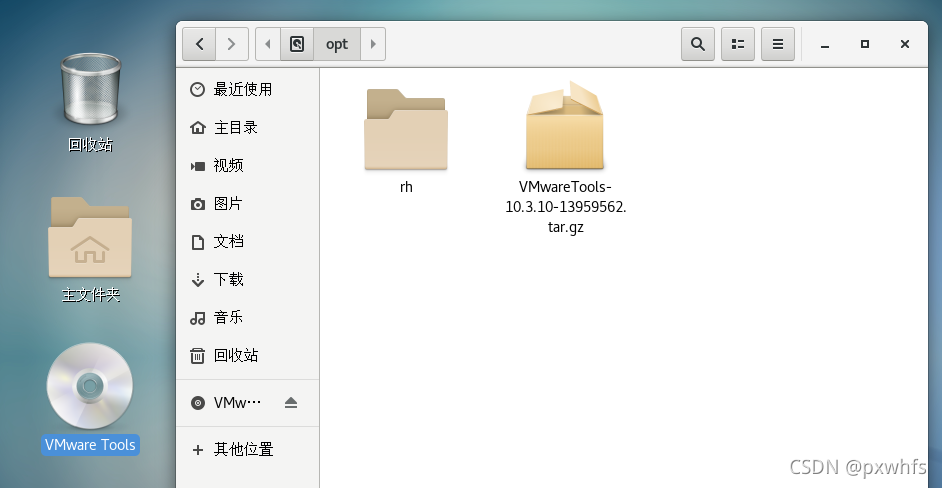Select the VMware Tools disc desktop icon
This screenshot has width=942, height=488.
tap(90, 386)
